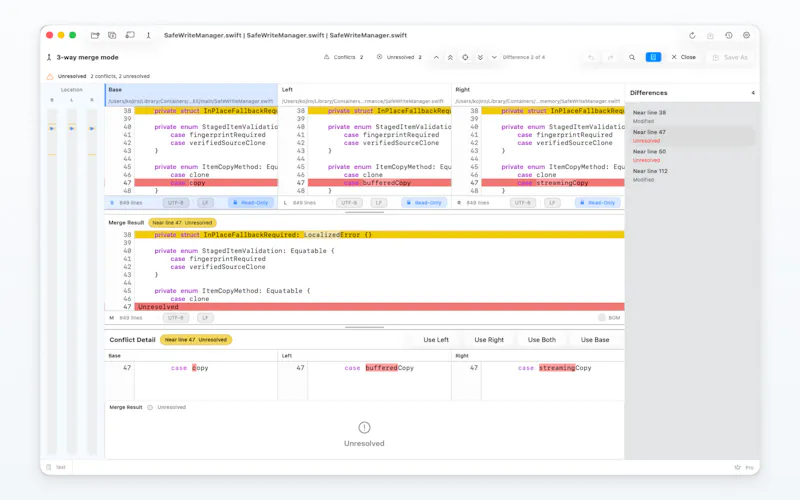Click Use Base to resolve the conflict

pyautogui.click(x=595, y=340)
